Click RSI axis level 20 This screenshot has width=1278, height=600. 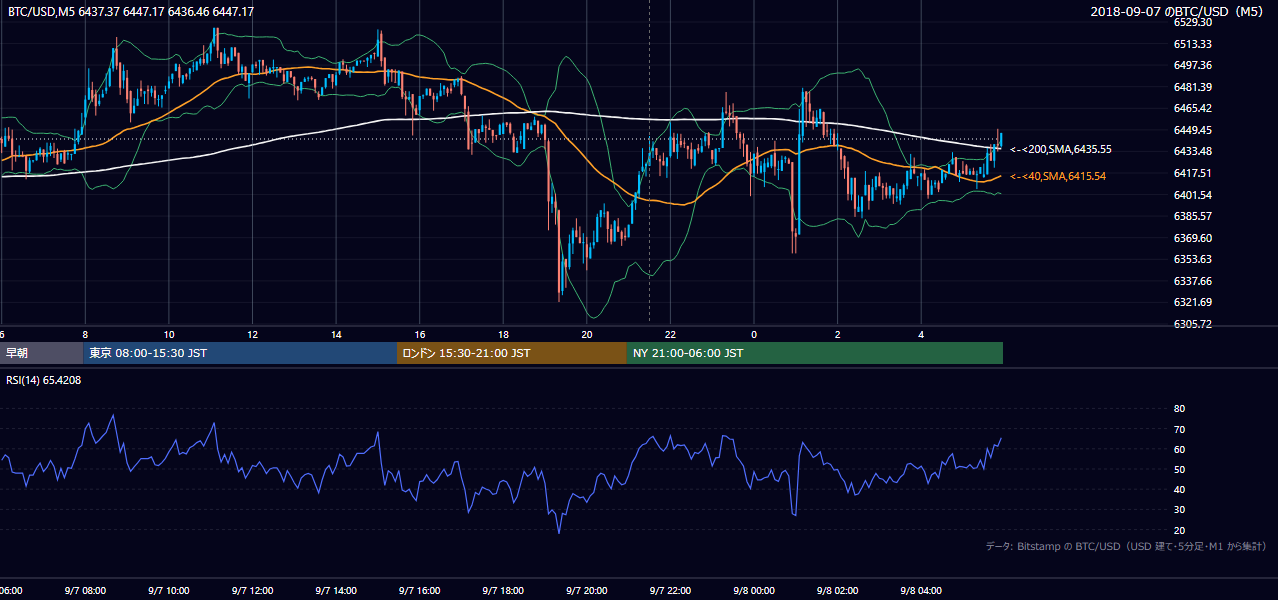pyautogui.click(x=1179, y=530)
